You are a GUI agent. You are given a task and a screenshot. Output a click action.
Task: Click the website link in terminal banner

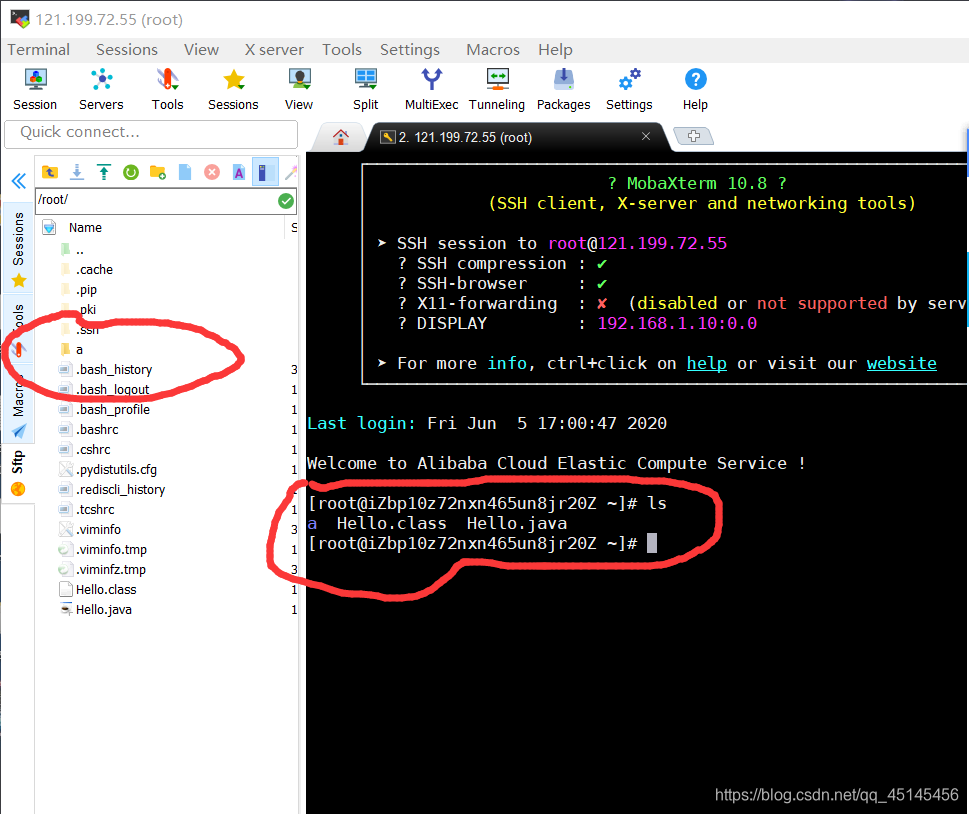click(901, 363)
